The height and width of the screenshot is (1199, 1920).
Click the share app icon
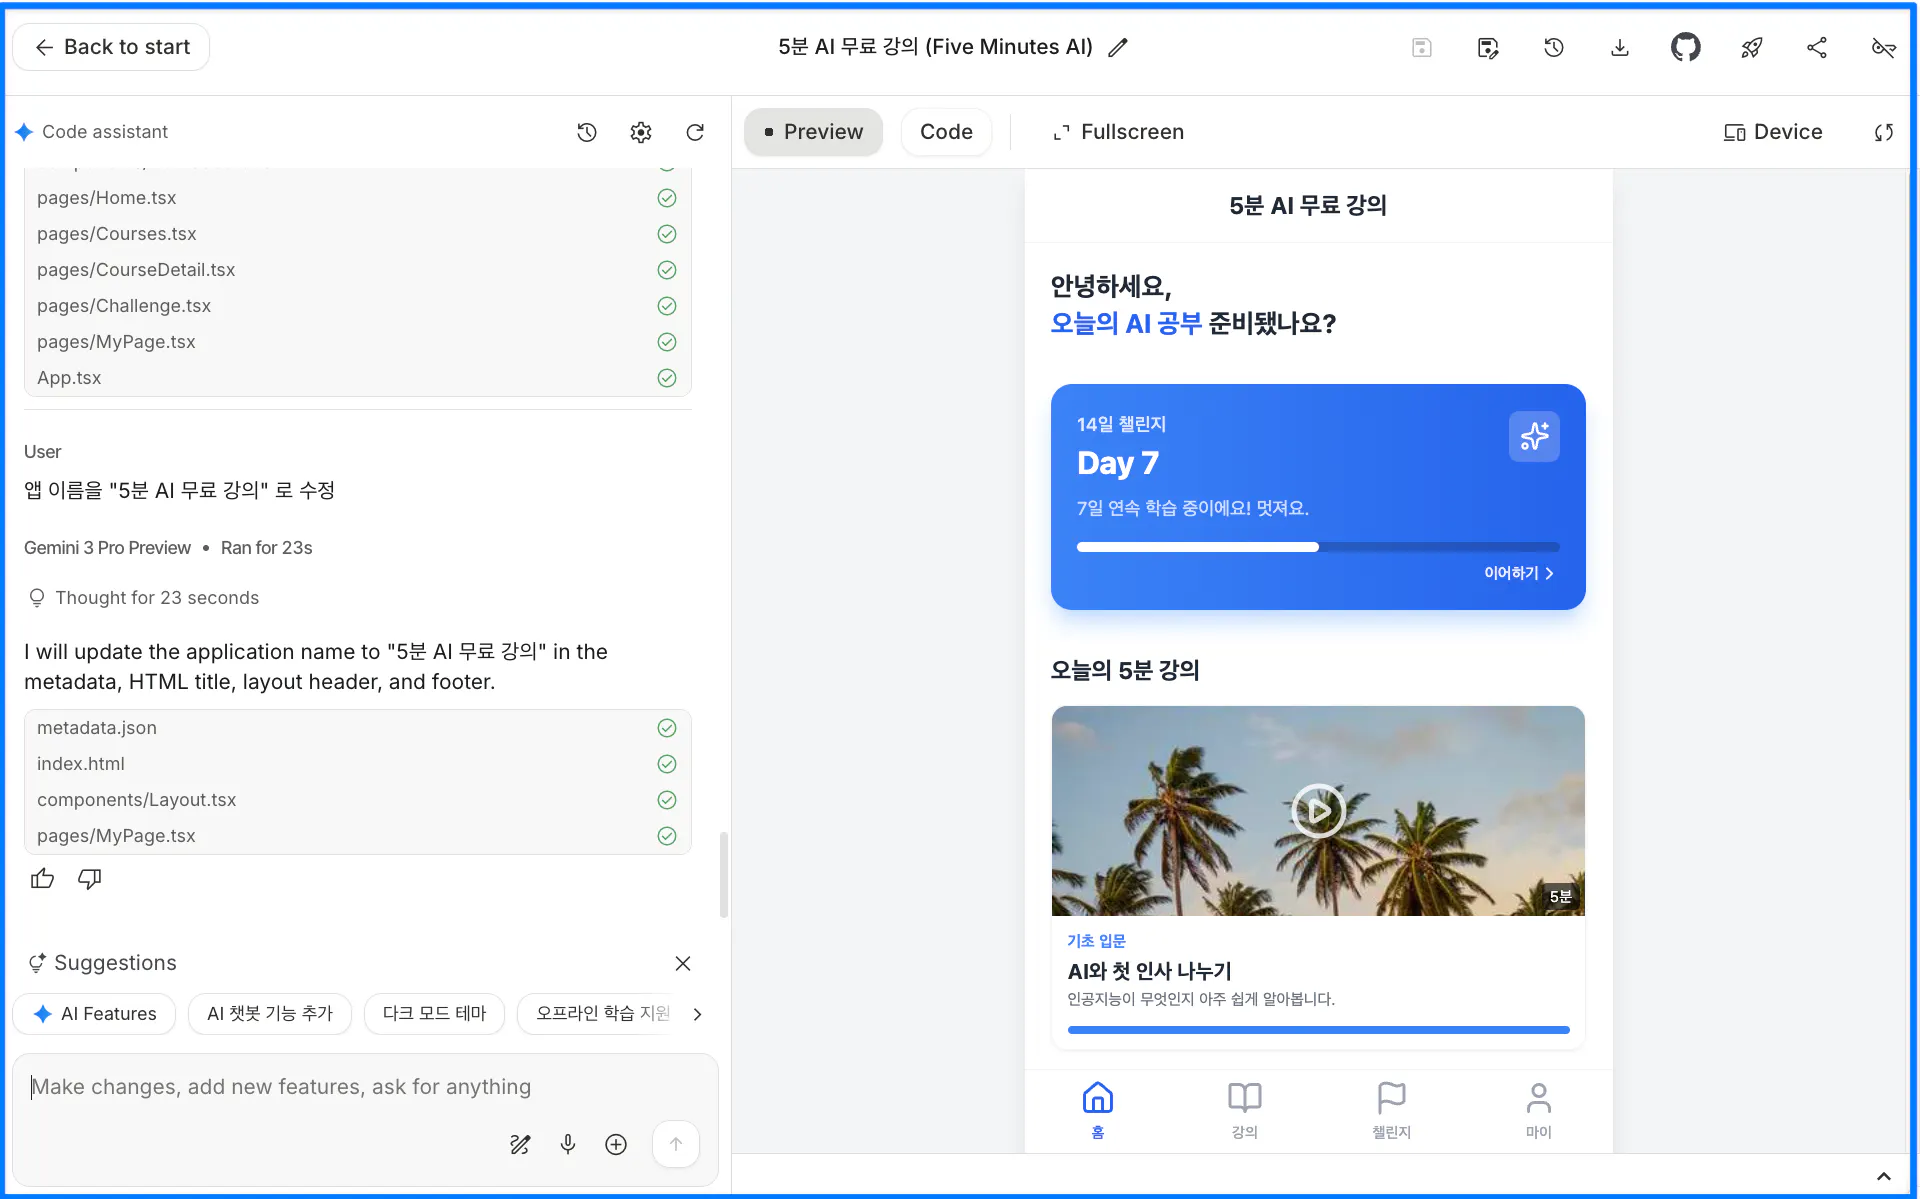[1817, 47]
